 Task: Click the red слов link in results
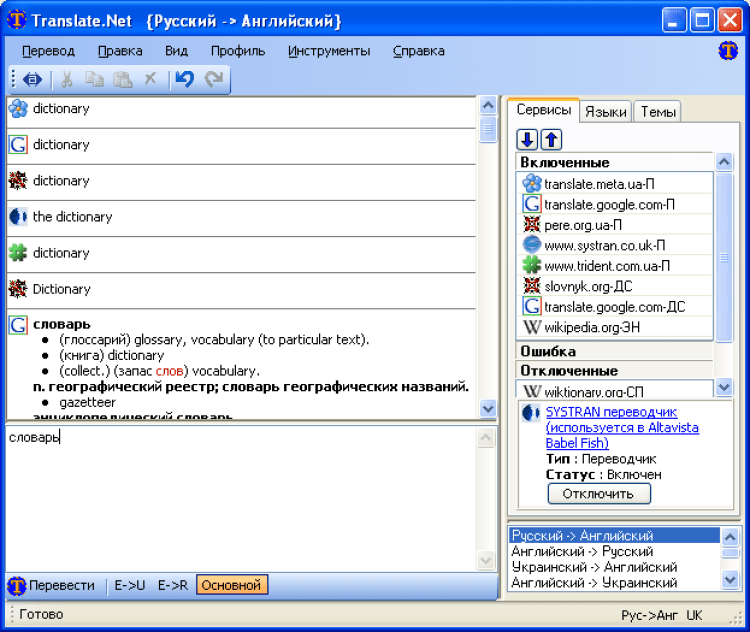[x=169, y=371]
